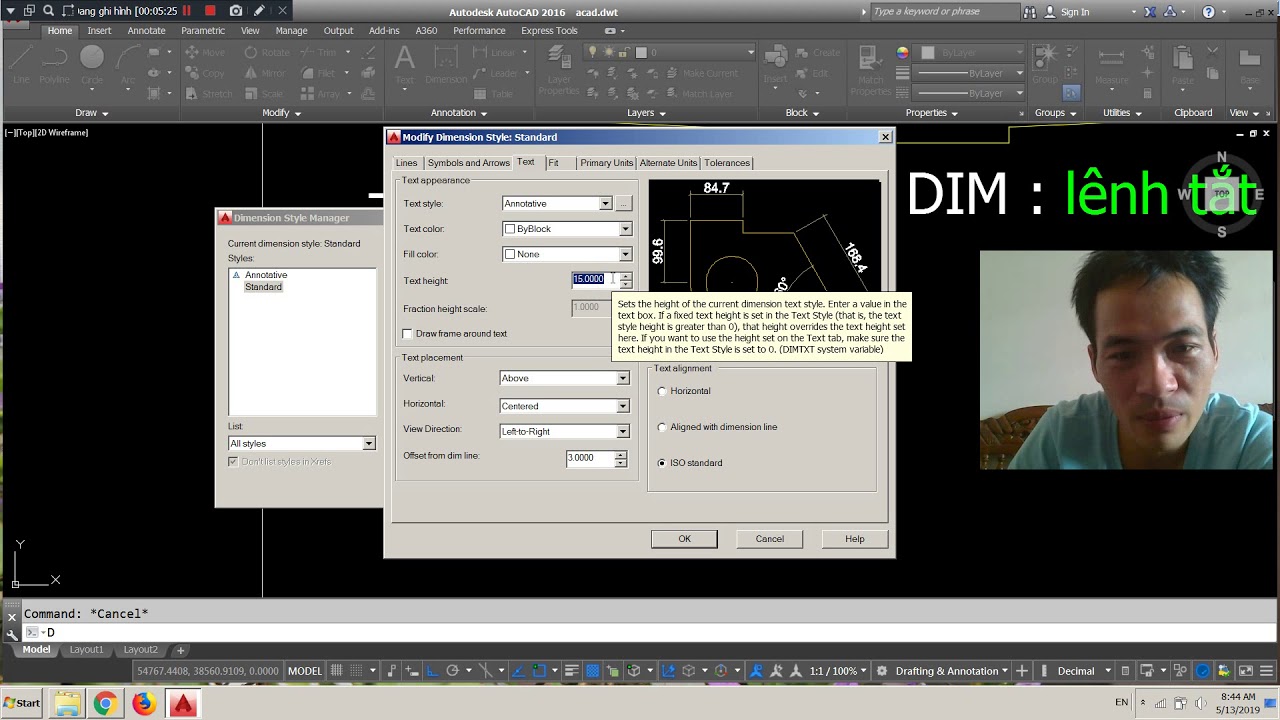Select the Arc drawing tool
The height and width of the screenshot is (720, 1280).
pyautogui.click(x=127, y=65)
